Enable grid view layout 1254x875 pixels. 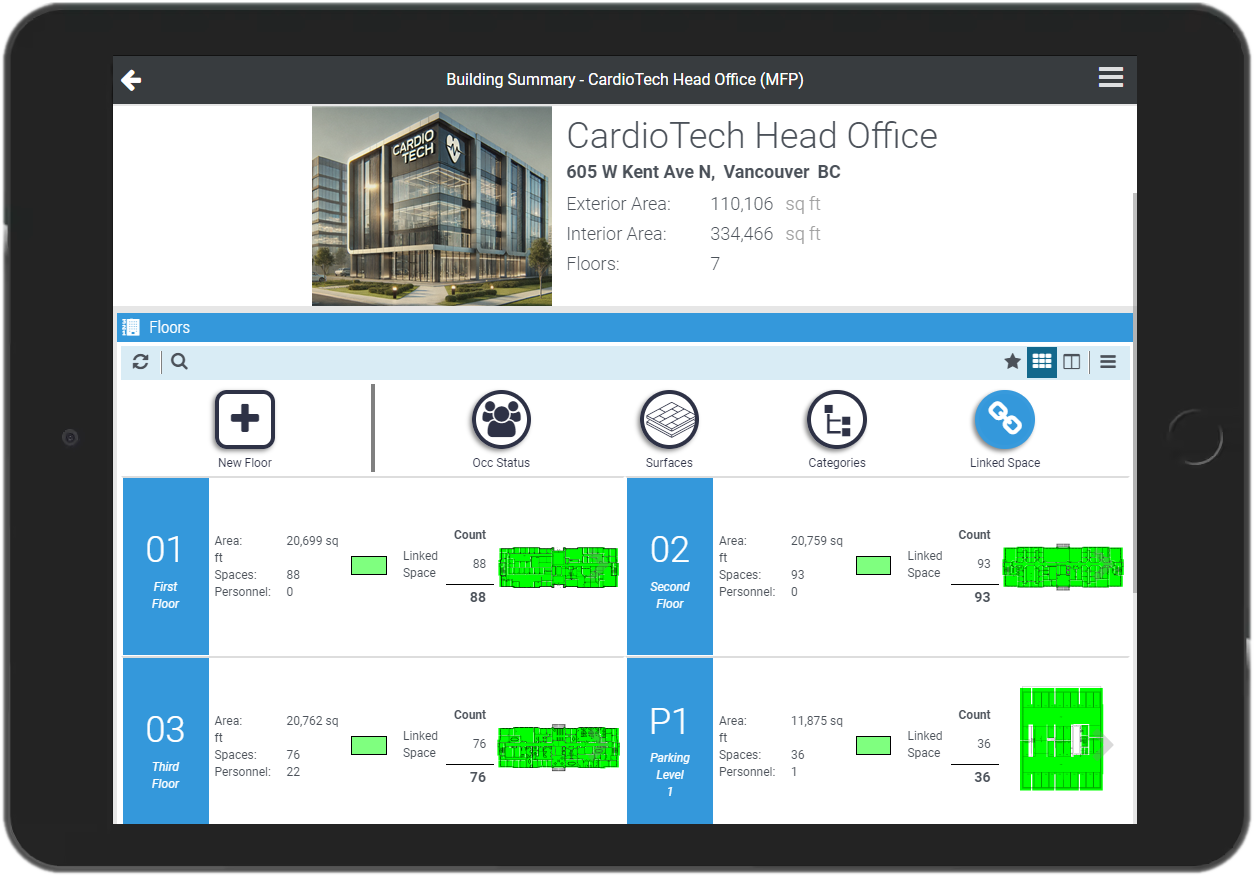point(1041,361)
